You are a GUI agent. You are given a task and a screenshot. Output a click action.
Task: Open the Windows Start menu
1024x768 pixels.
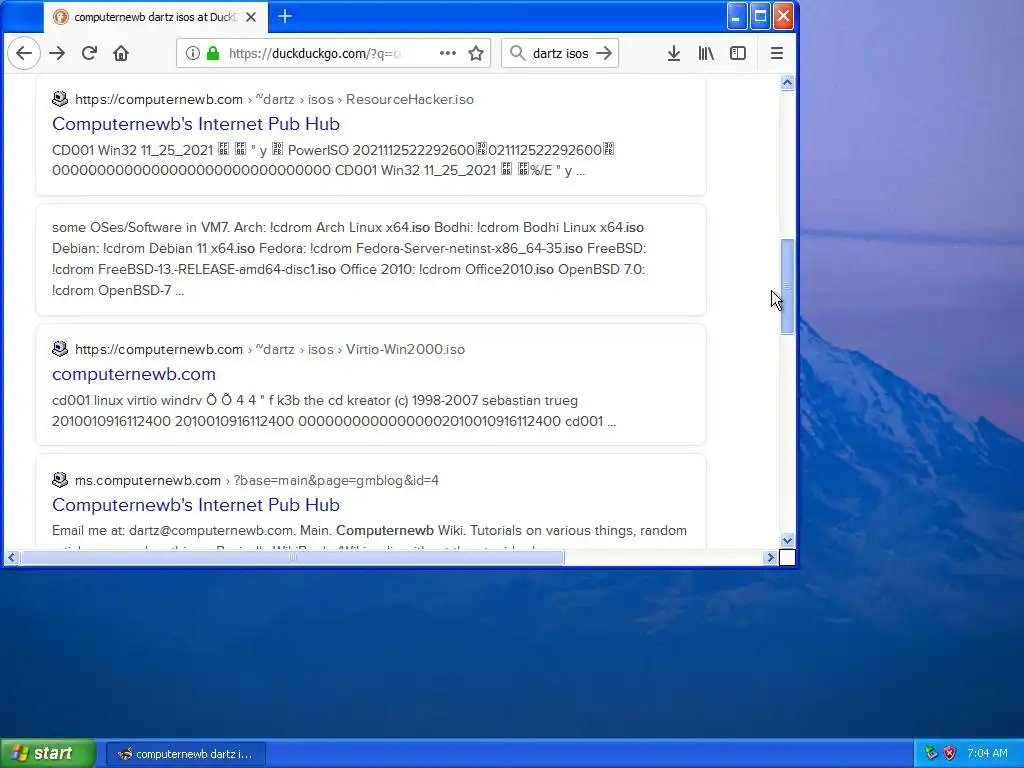coord(47,753)
